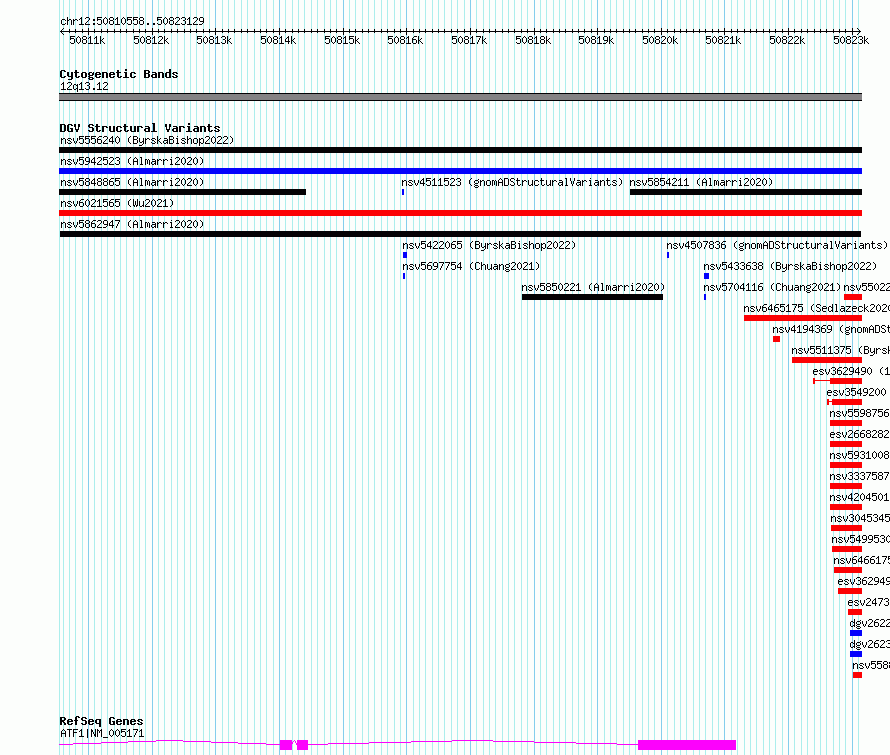Screen dimensions: 890x755
Task: Open variant nsv5942523 (Almarri2020) label
Action: click(x=132, y=161)
